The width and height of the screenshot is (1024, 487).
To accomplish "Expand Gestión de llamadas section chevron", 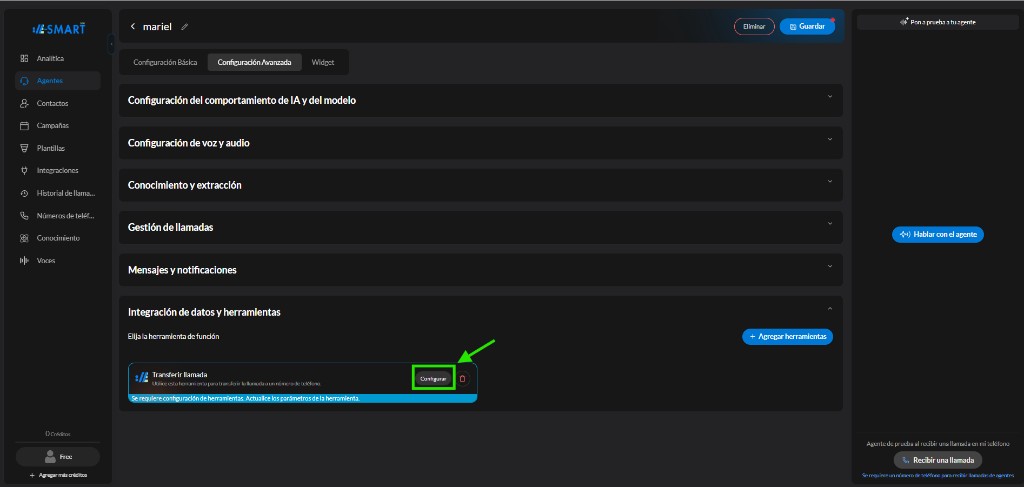I will (830, 224).
